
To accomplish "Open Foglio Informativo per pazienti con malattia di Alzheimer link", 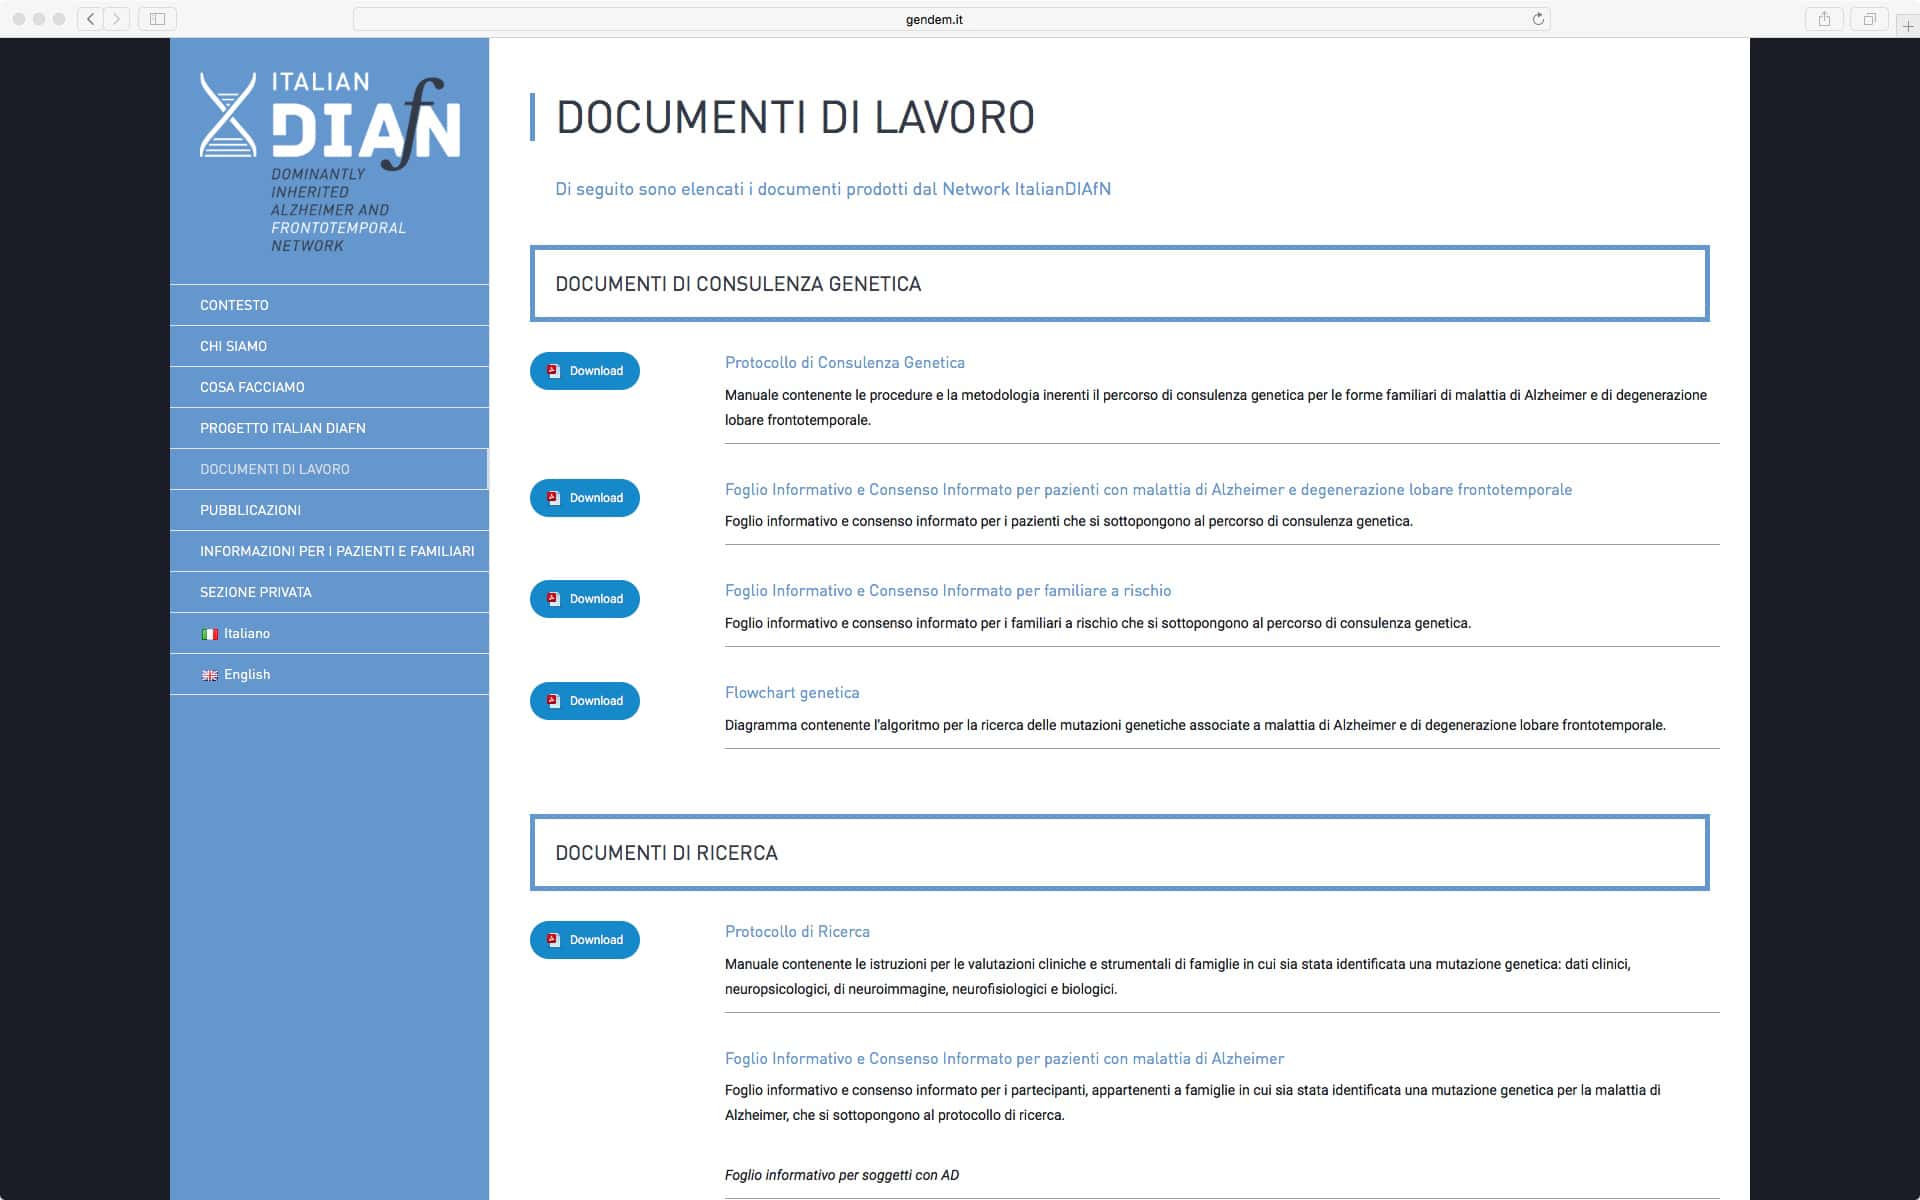I will click(x=1004, y=1059).
